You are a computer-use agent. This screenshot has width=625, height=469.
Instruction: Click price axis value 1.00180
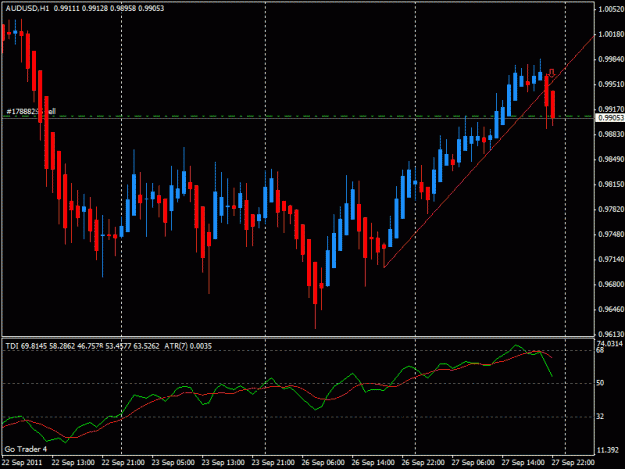(611, 34)
